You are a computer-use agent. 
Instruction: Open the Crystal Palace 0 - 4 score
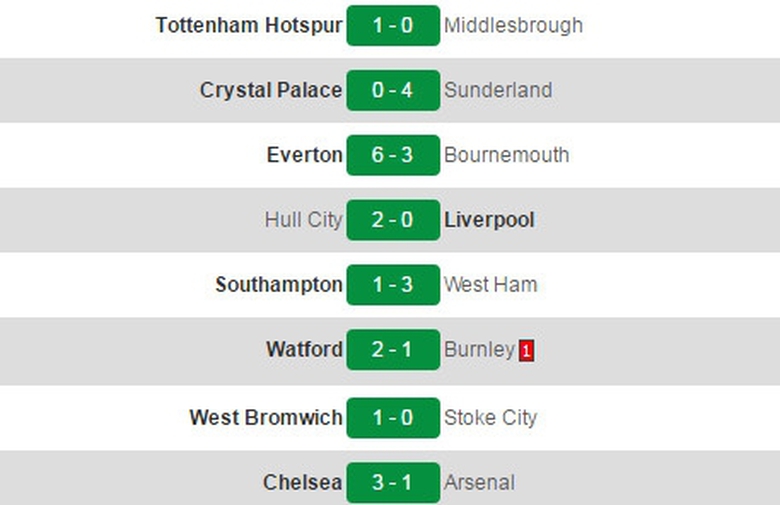coord(393,90)
